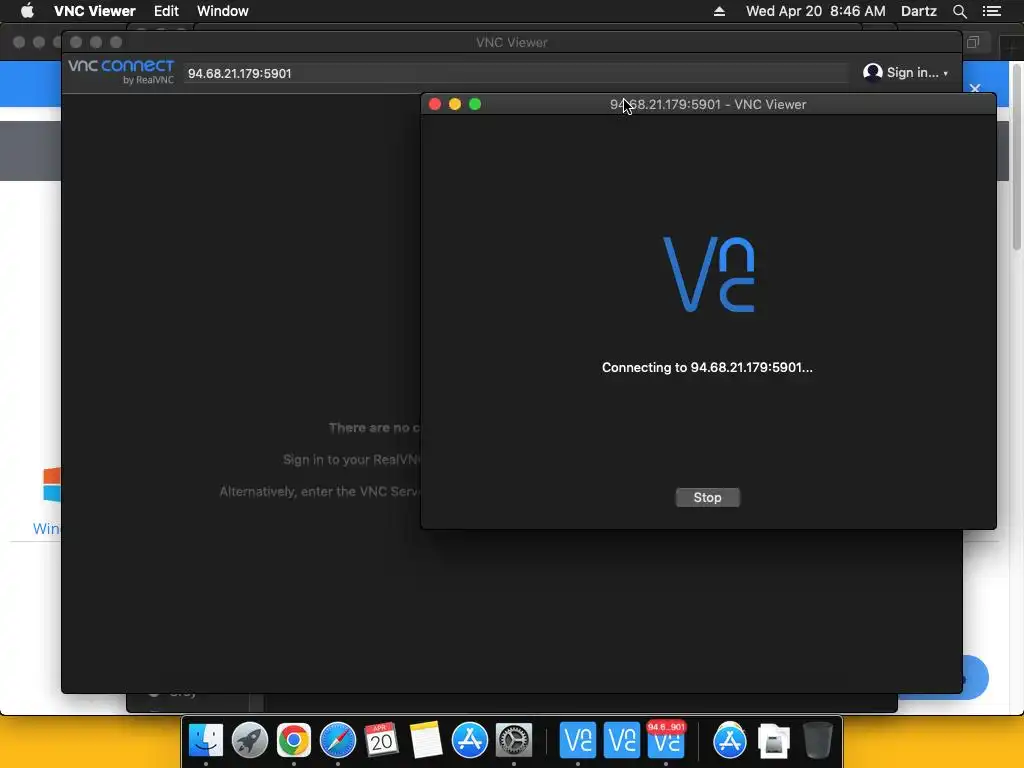The image size is (1024, 768).
Task: Click the 'Sign in to your RealVN' text
Action: 351,459
